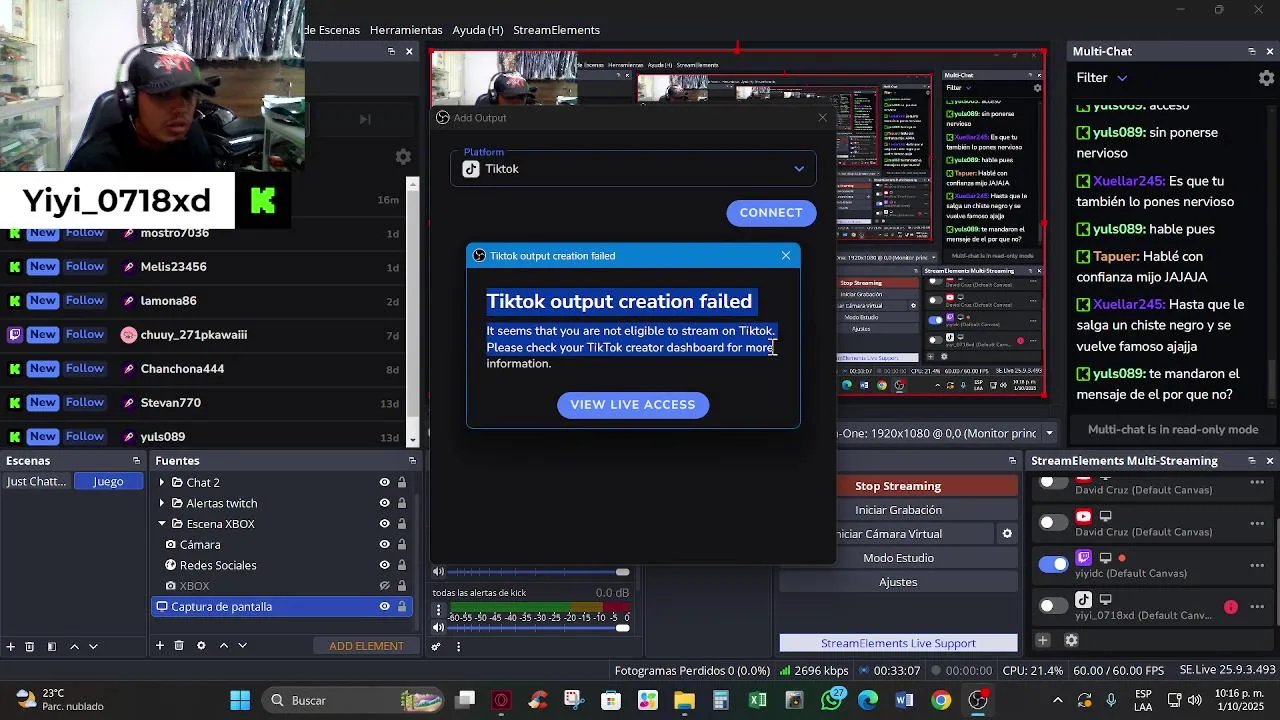Mute todas las alertas de kick speaker
The image size is (1280, 720).
coord(438,628)
